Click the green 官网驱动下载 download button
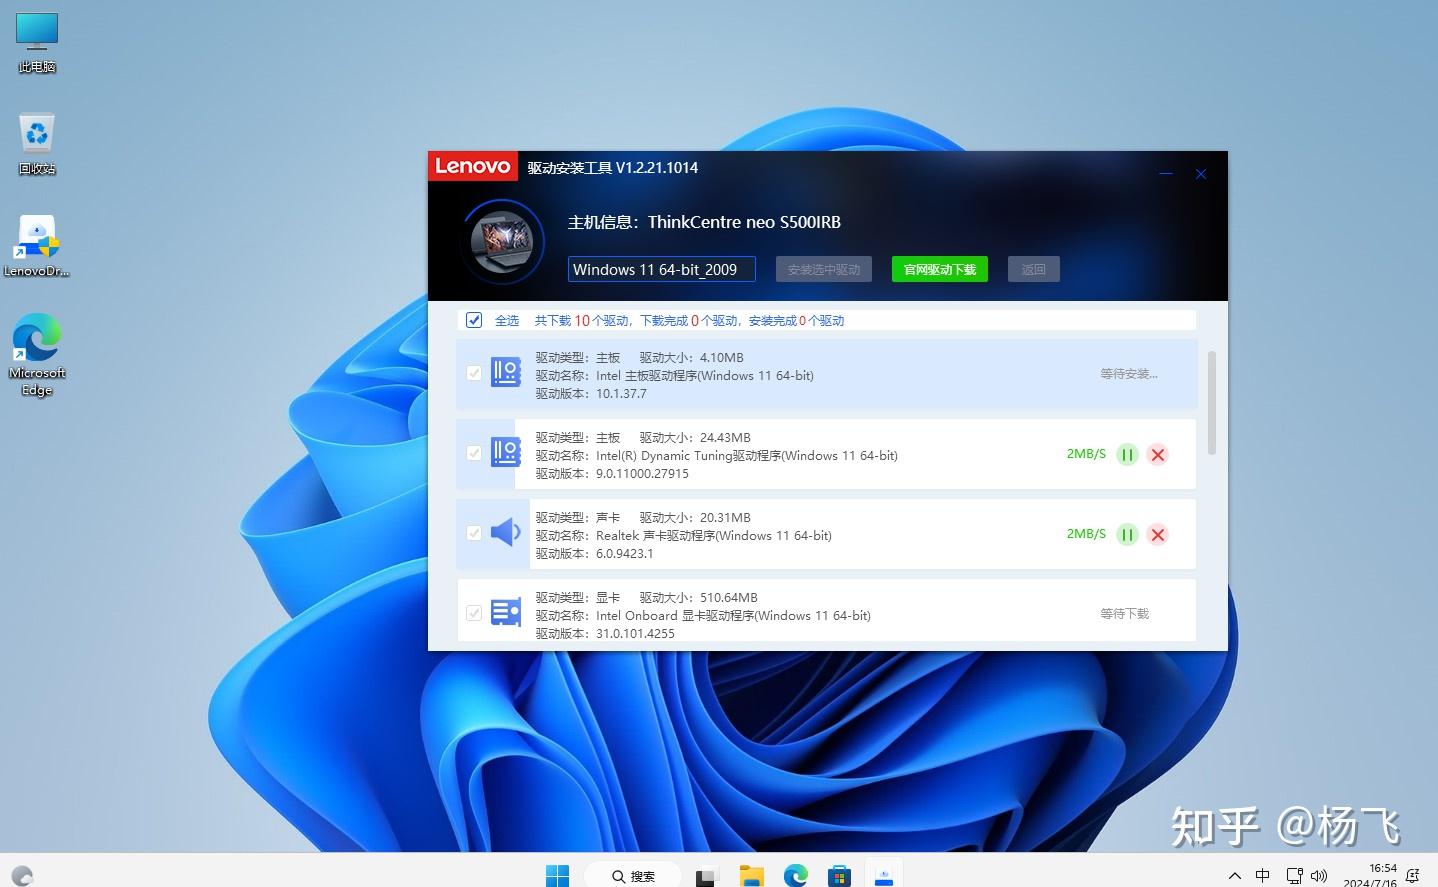Viewport: 1438px width, 887px height. (x=938, y=268)
